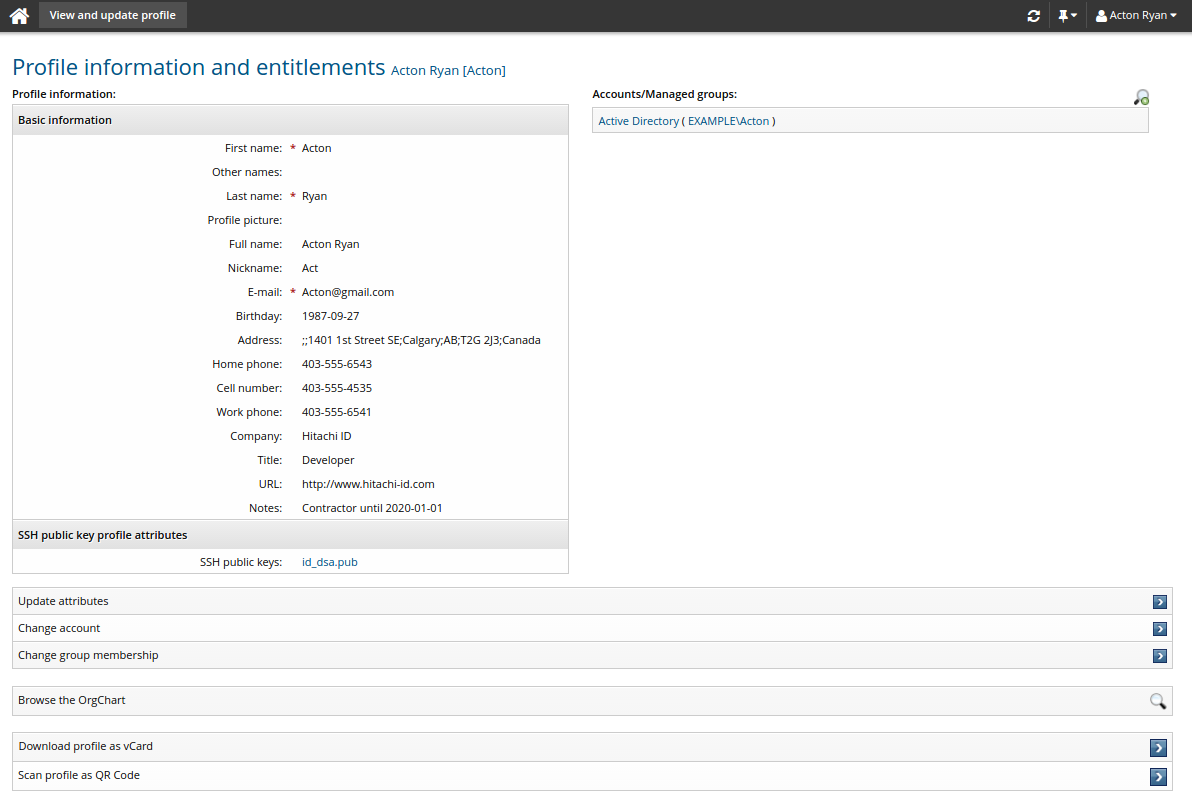Click Browse the OrgChart text

tap(72, 700)
